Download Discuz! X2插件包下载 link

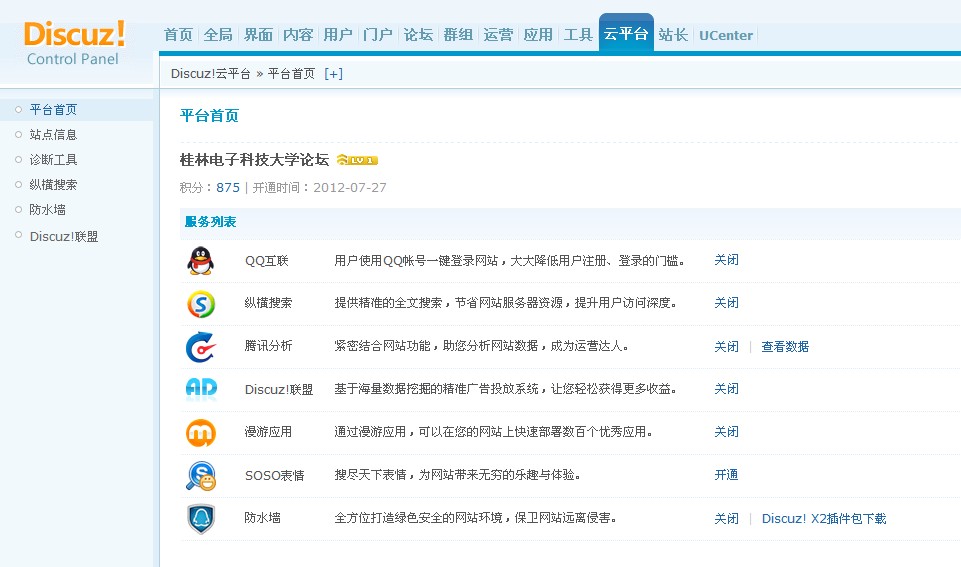(x=824, y=519)
